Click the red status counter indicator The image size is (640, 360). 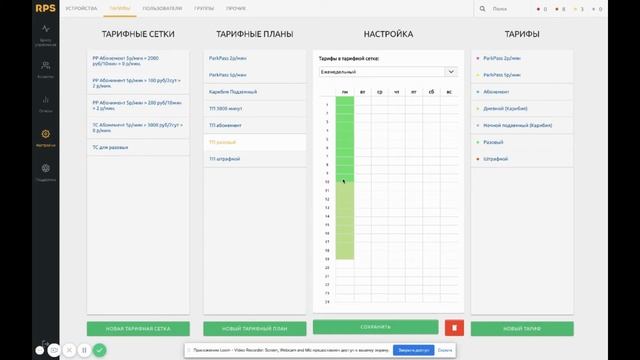[542, 9]
